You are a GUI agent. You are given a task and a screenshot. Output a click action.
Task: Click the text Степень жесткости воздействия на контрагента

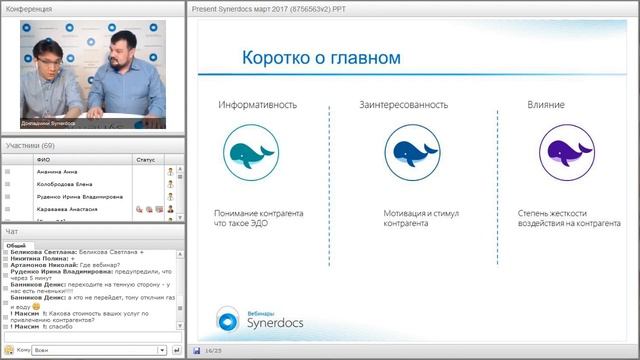click(x=569, y=218)
